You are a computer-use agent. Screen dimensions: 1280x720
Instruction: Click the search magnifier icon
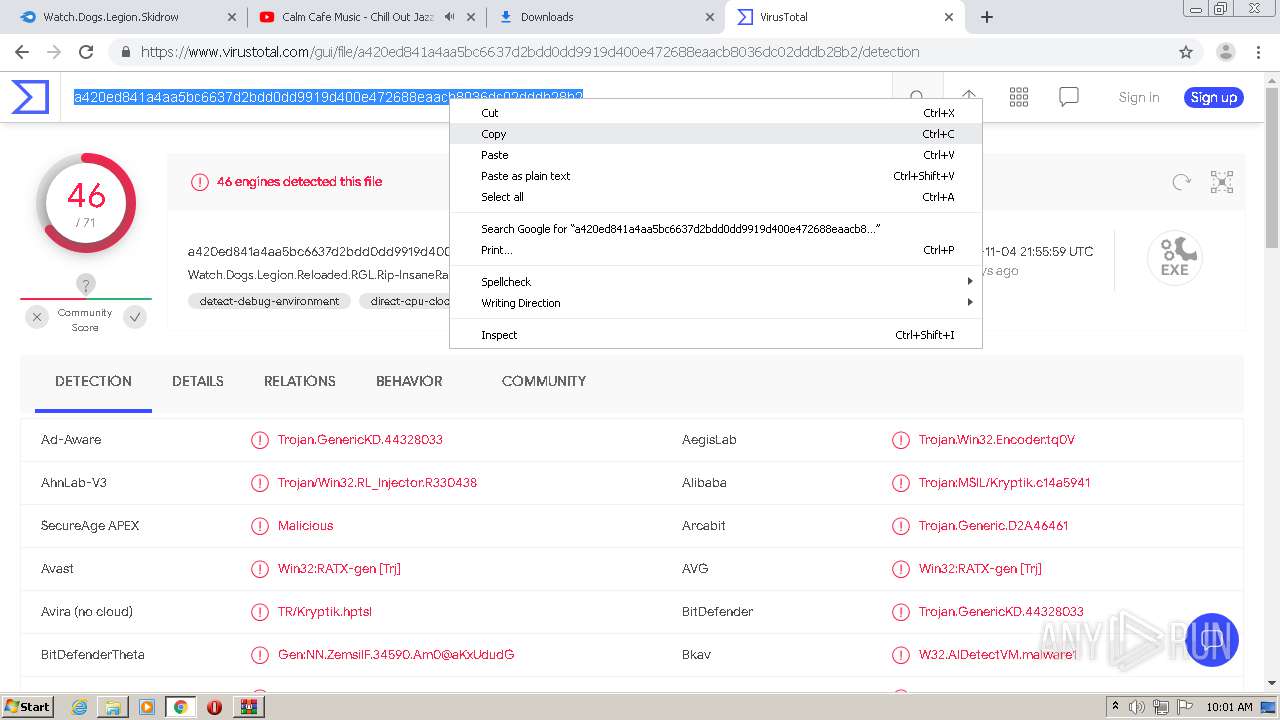(917, 97)
